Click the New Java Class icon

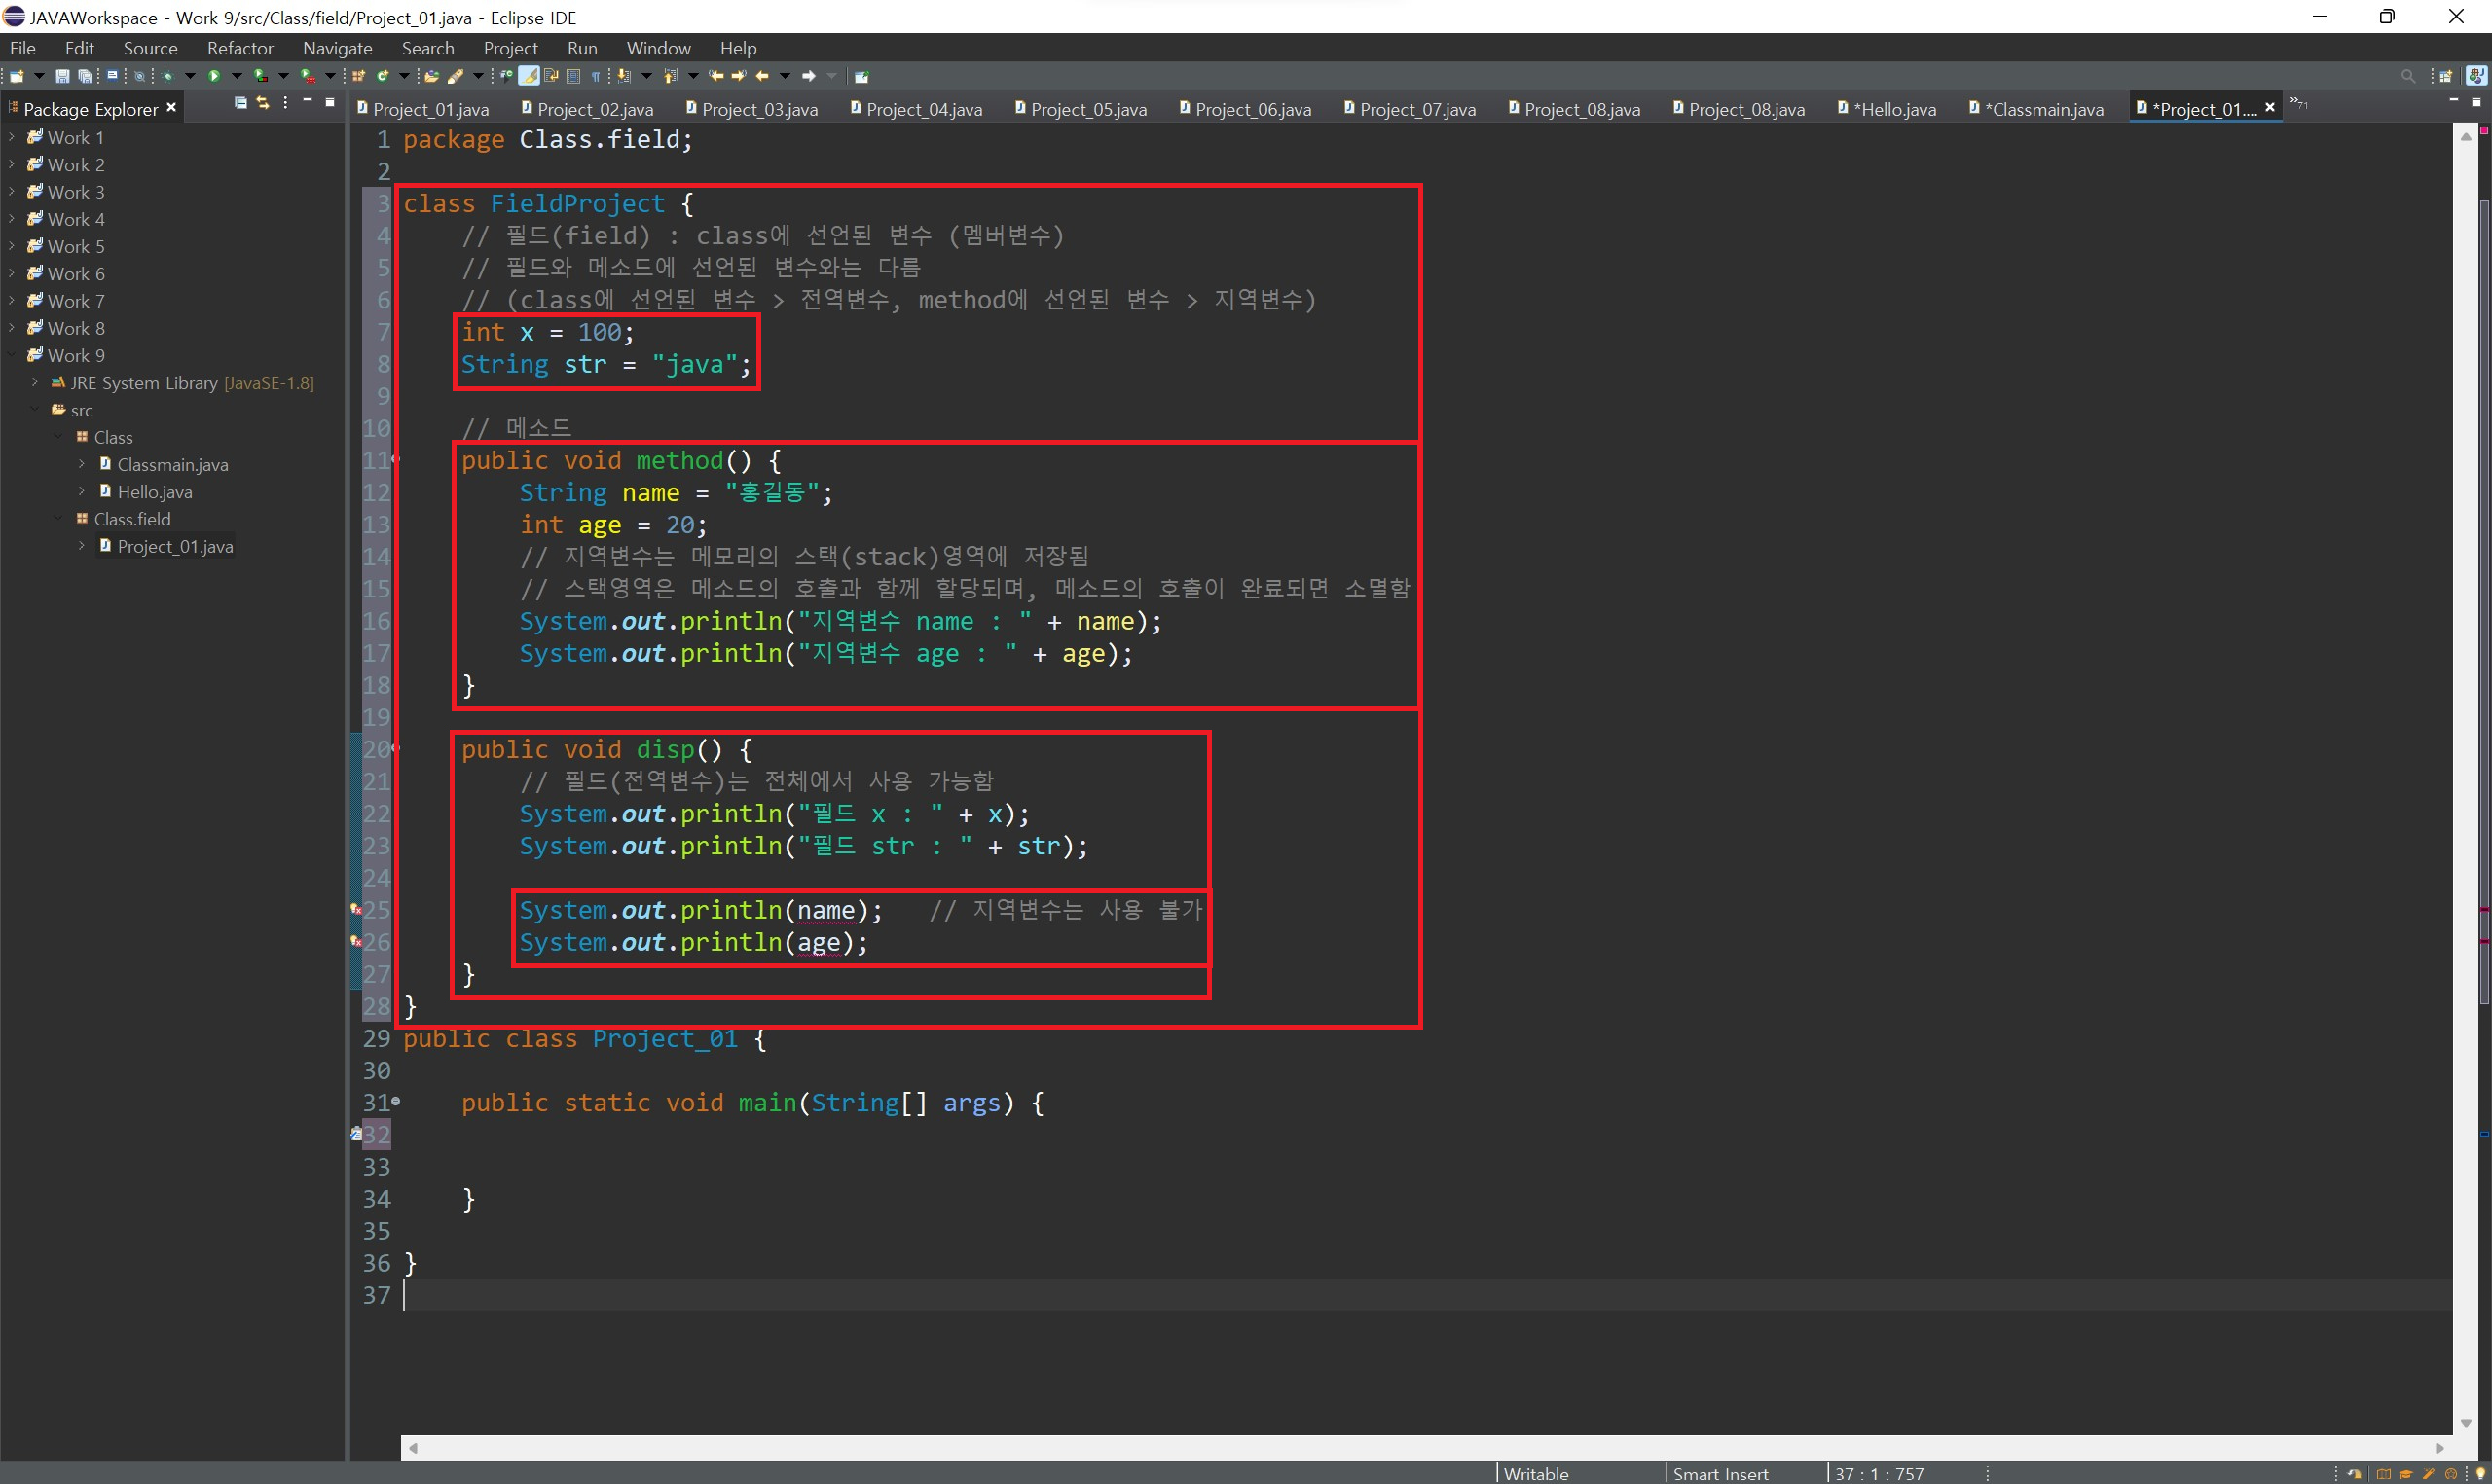[382, 76]
